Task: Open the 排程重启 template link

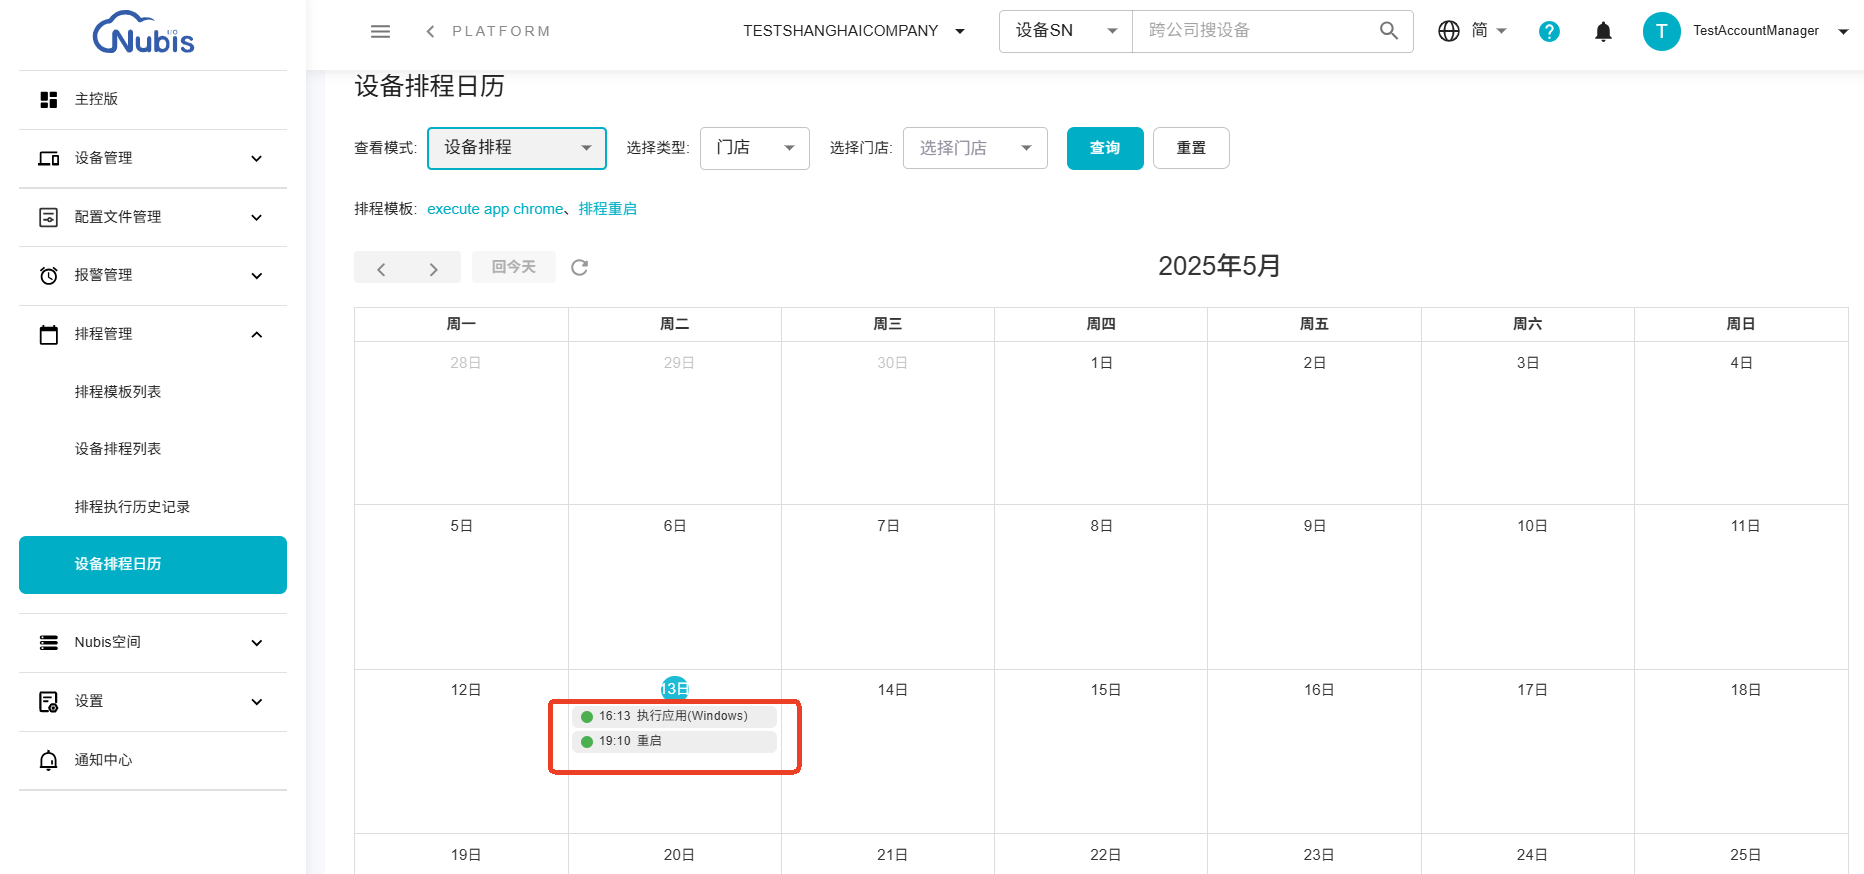Action: [x=608, y=209]
